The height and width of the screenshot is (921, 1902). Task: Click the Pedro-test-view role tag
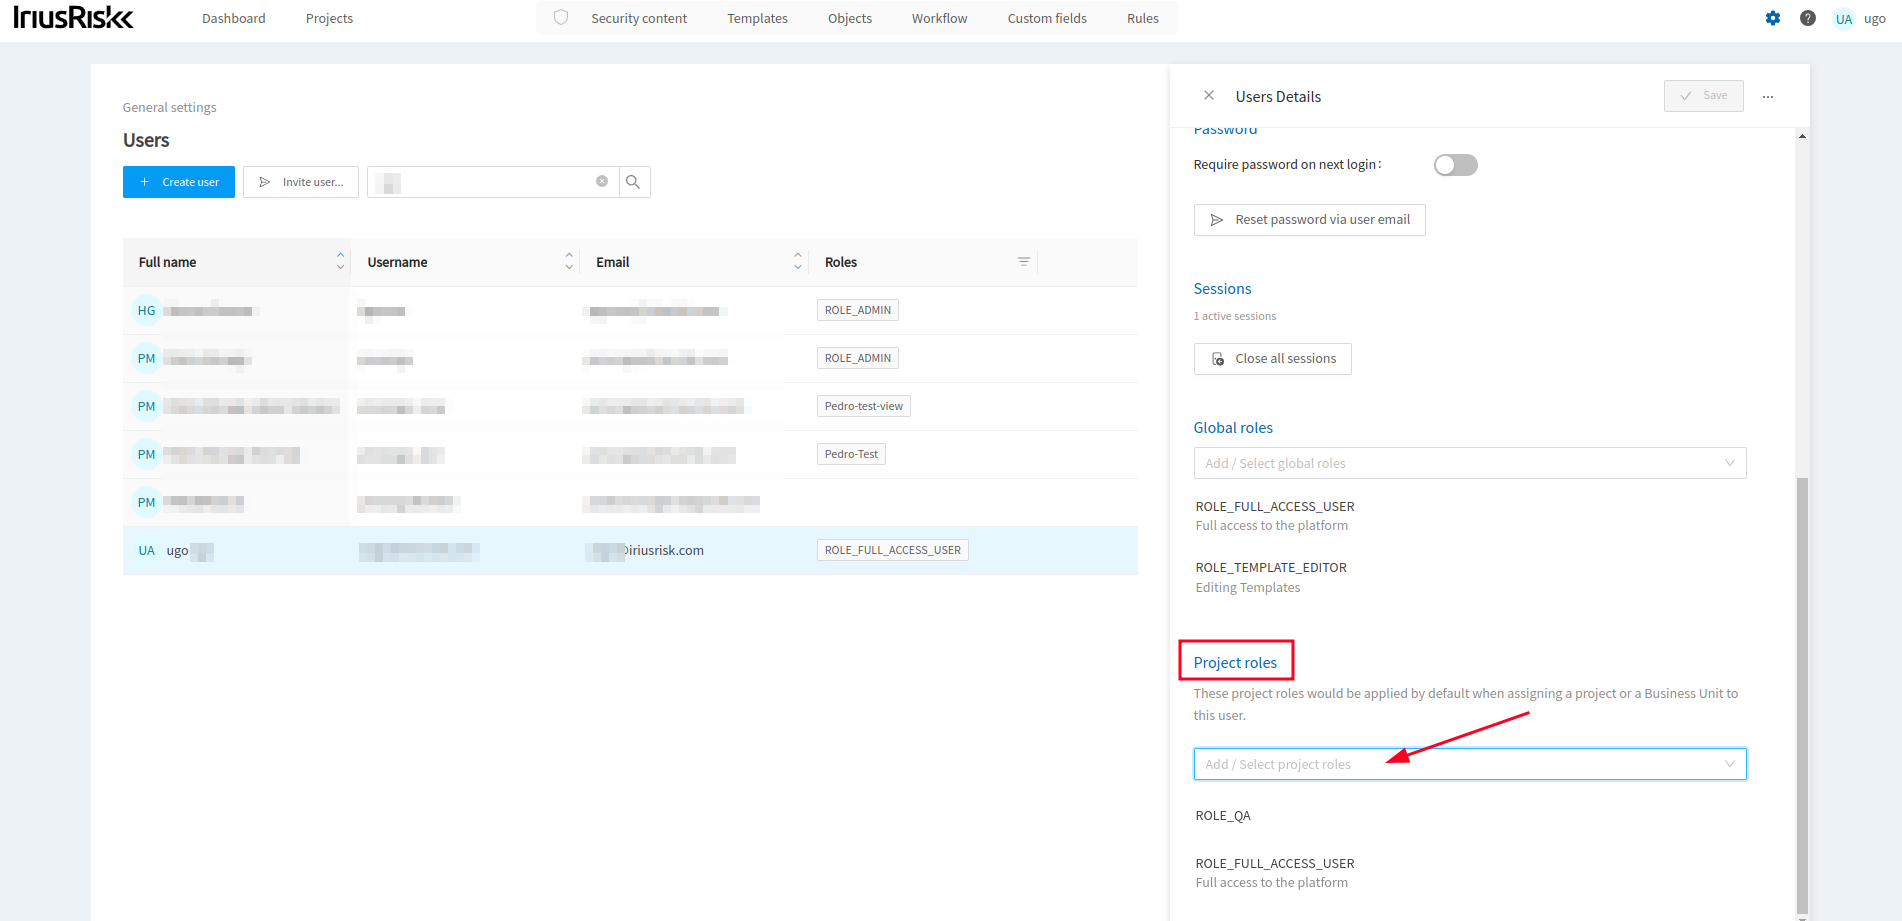[864, 406]
